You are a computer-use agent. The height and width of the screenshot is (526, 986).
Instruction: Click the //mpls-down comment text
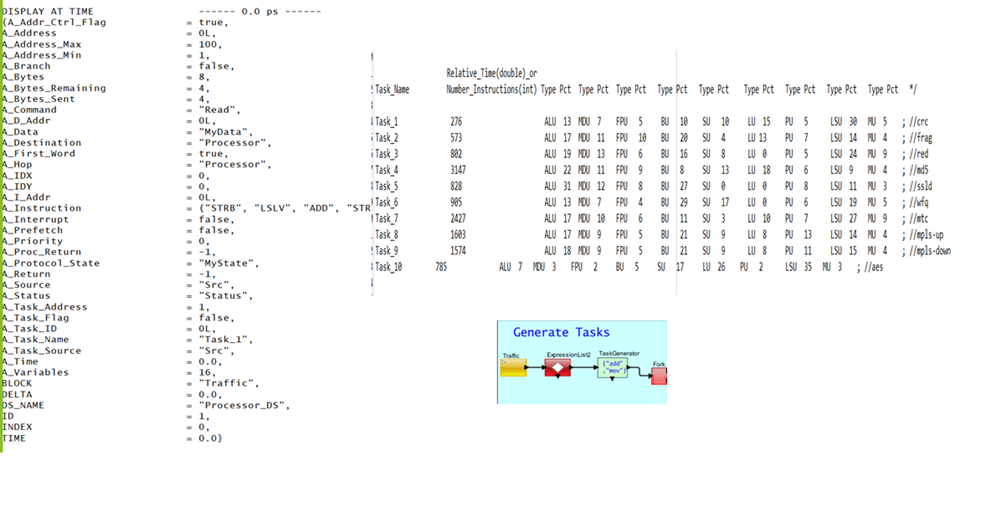coord(926,251)
